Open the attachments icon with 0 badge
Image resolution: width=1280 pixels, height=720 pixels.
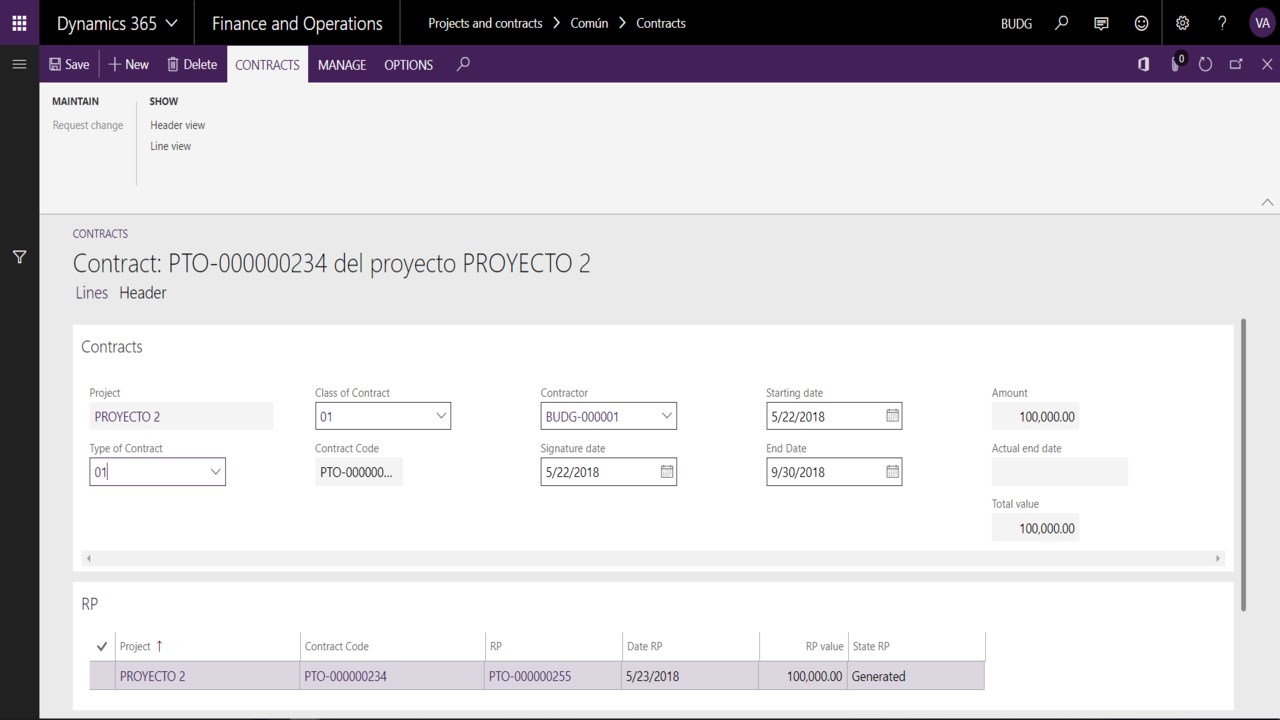point(1176,63)
